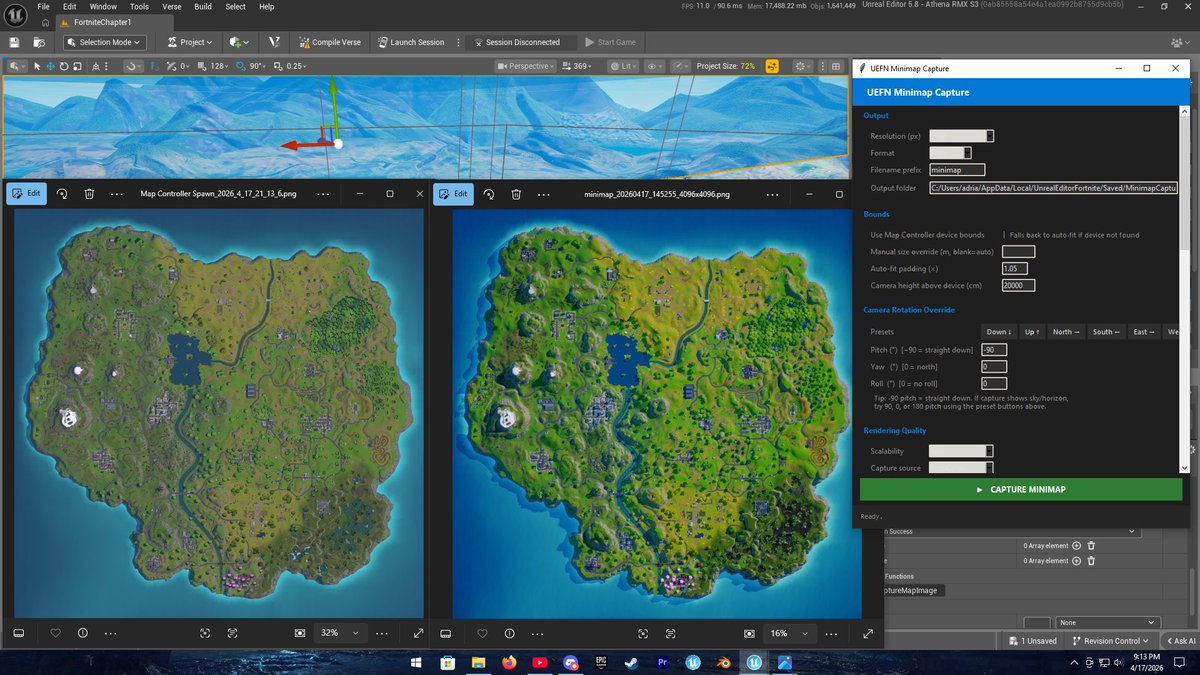
Task: Open the Verse menu
Action: (172, 6)
